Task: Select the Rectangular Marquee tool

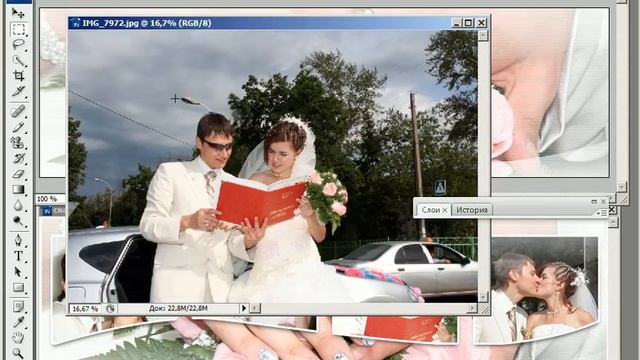Action: point(18,29)
